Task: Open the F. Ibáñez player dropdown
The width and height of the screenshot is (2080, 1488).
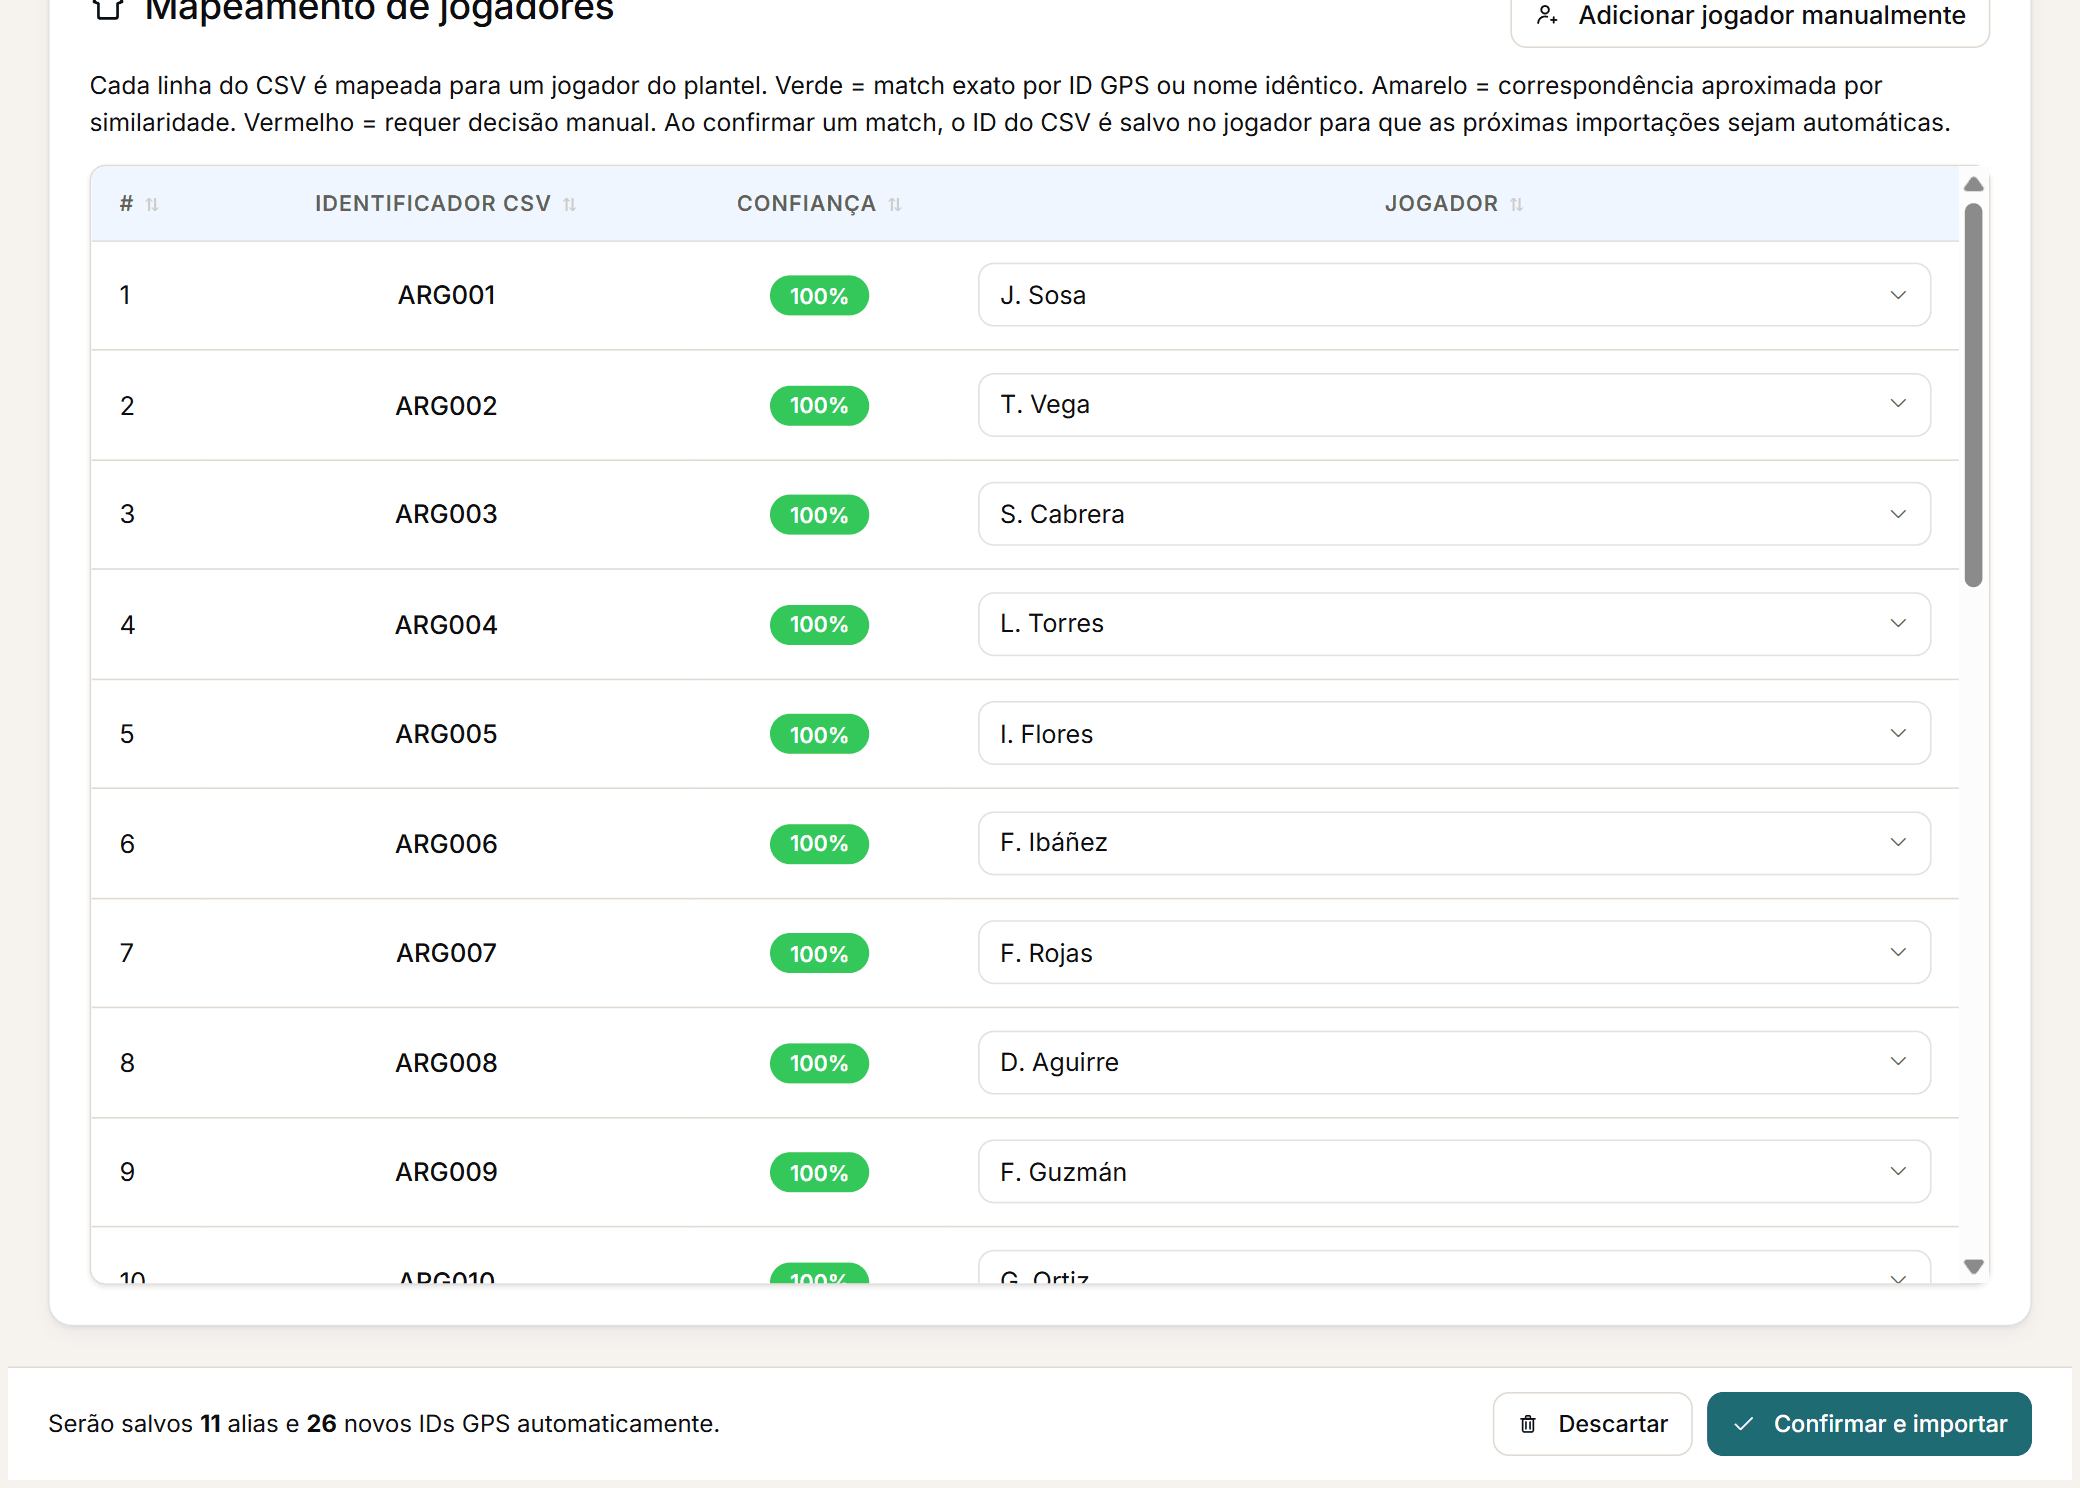Action: click(x=1454, y=843)
